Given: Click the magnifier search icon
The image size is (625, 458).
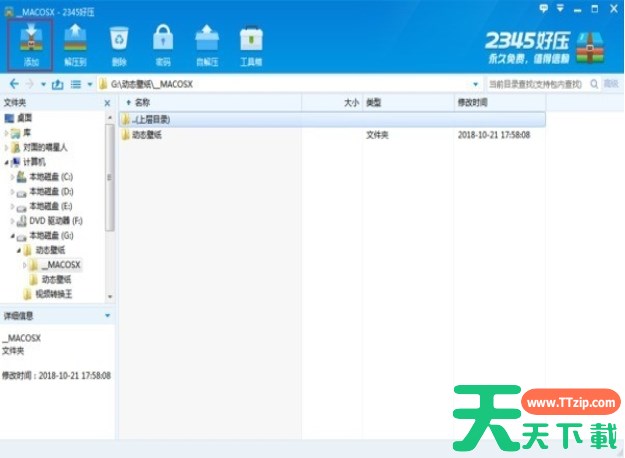Looking at the screenshot, I should [x=594, y=84].
